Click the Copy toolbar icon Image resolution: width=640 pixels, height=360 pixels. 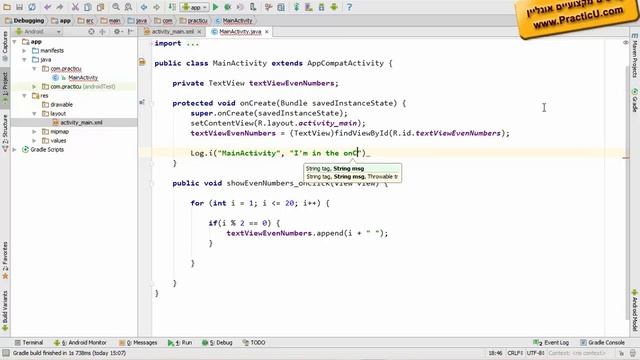click(x=87, y=7)
